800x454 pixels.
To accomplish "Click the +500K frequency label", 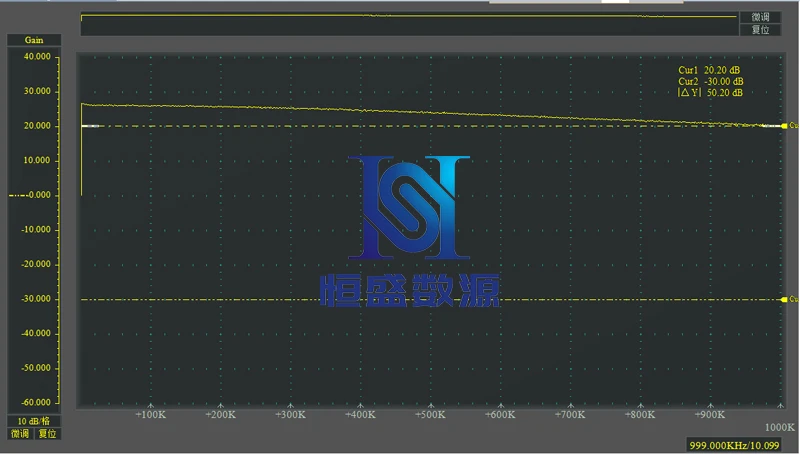I will pyautogui.click(x=430, y=415).
